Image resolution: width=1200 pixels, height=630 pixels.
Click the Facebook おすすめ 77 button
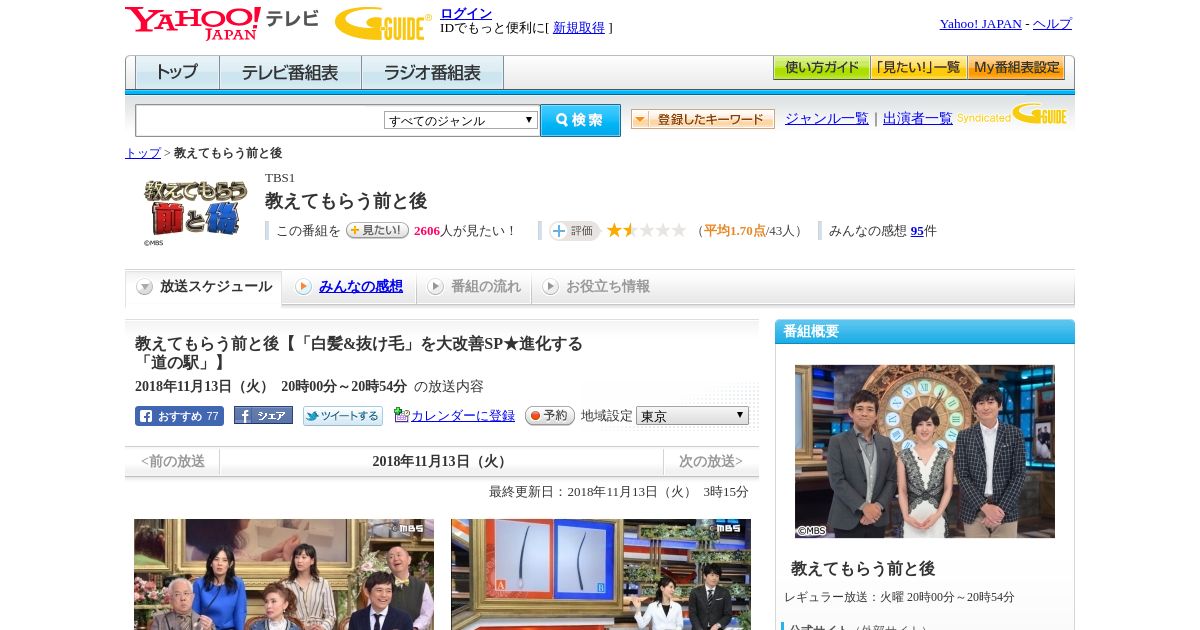179,416
